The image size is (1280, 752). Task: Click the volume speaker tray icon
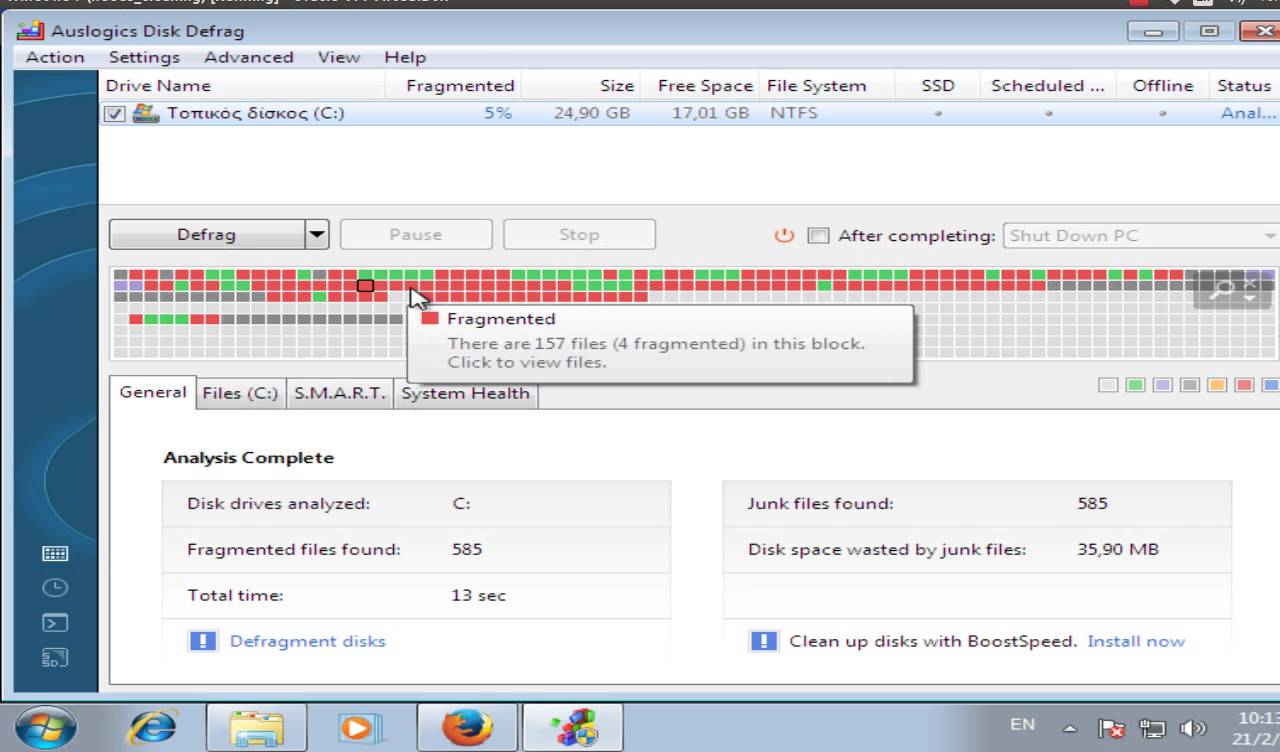(1193, 728)
